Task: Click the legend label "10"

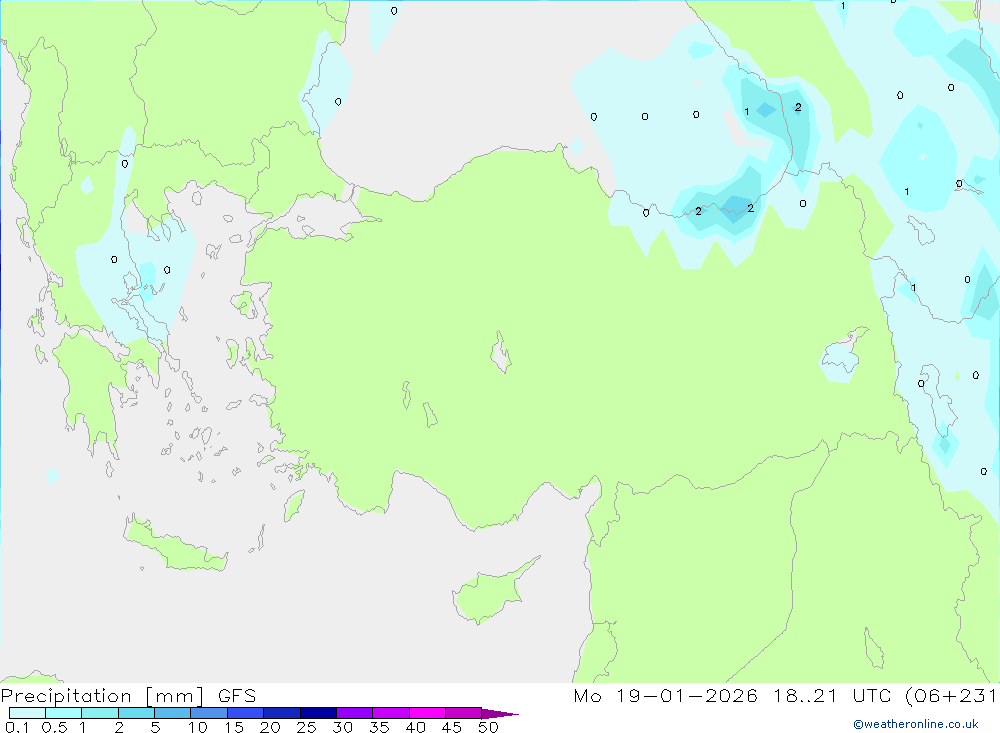Action: (198, 727)
